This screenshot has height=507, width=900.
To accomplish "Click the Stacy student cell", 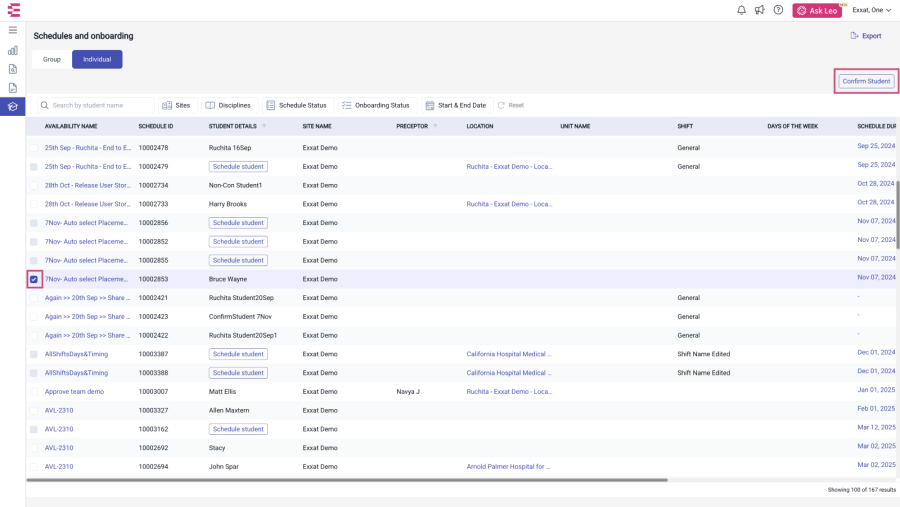I will pyautogui.click(x=217, y=448).
